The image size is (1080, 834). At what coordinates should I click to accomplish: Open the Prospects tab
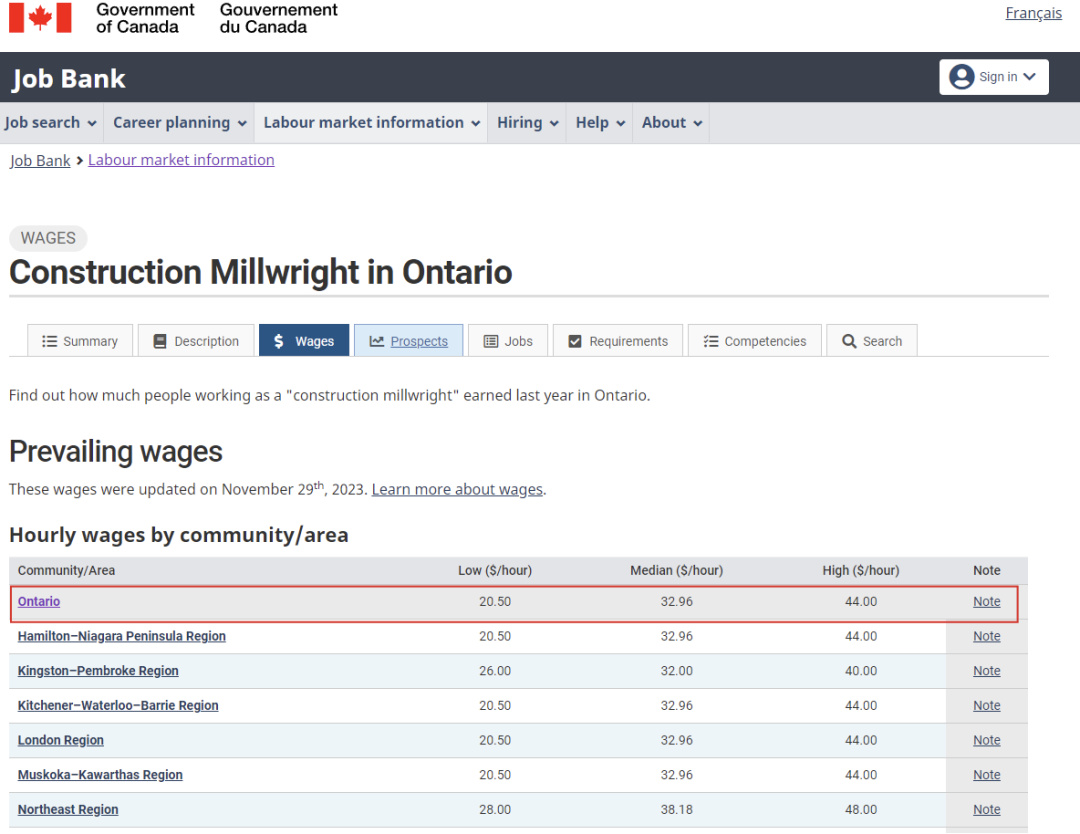click(408, 341)
